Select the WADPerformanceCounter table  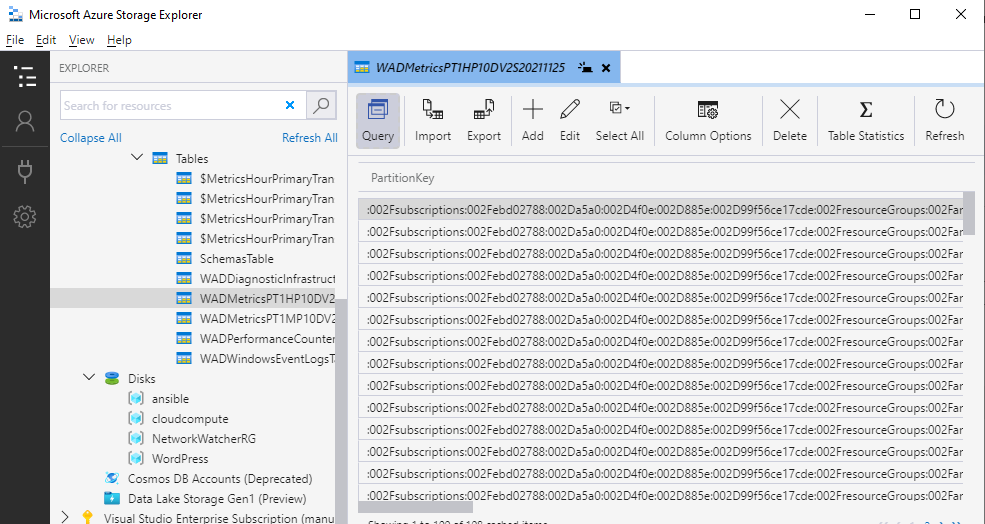point(267,339)
